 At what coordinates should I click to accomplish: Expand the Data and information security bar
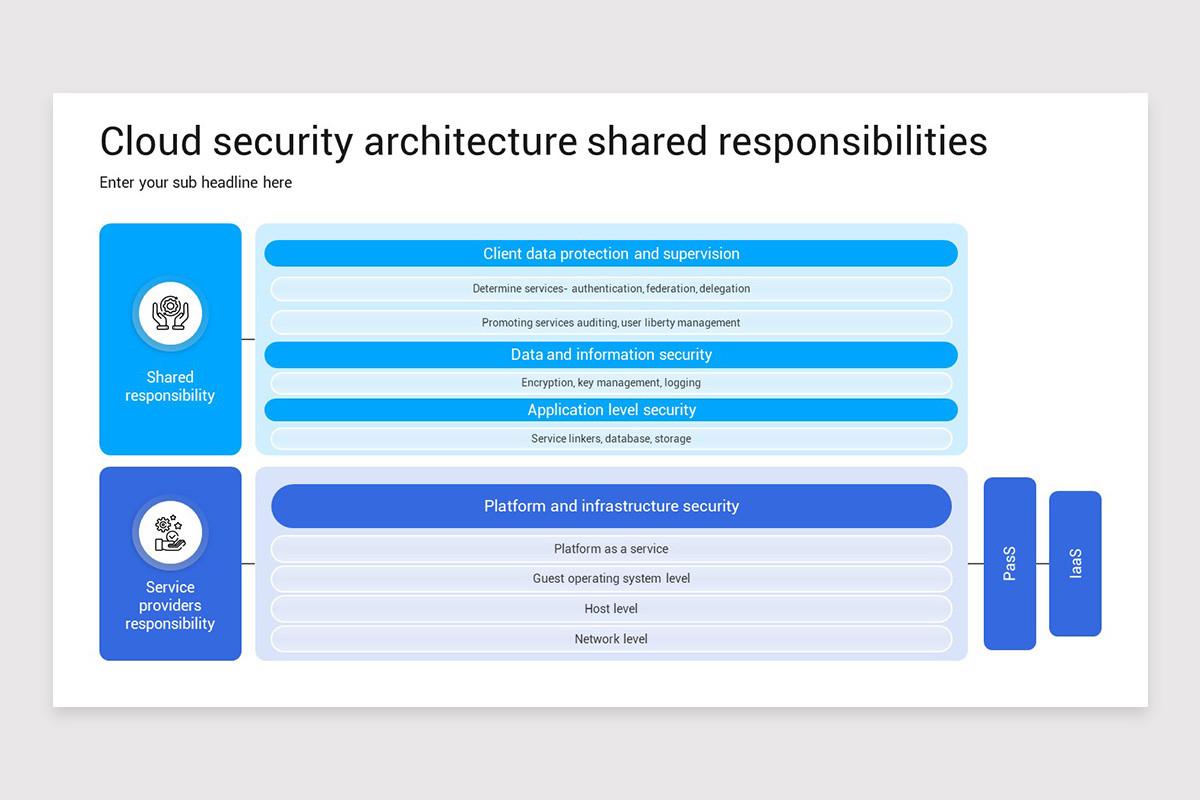point(611,354)
